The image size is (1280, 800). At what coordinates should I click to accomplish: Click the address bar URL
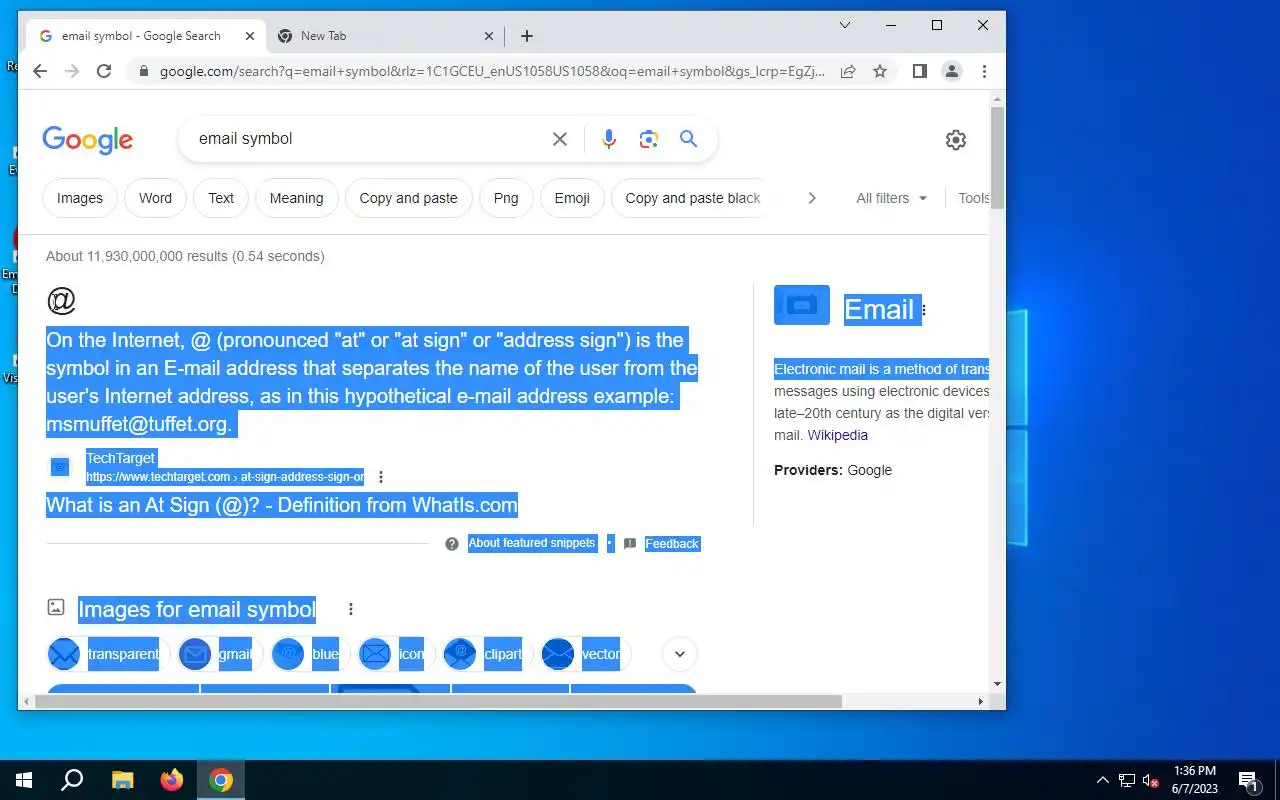(x=492, y=71)
